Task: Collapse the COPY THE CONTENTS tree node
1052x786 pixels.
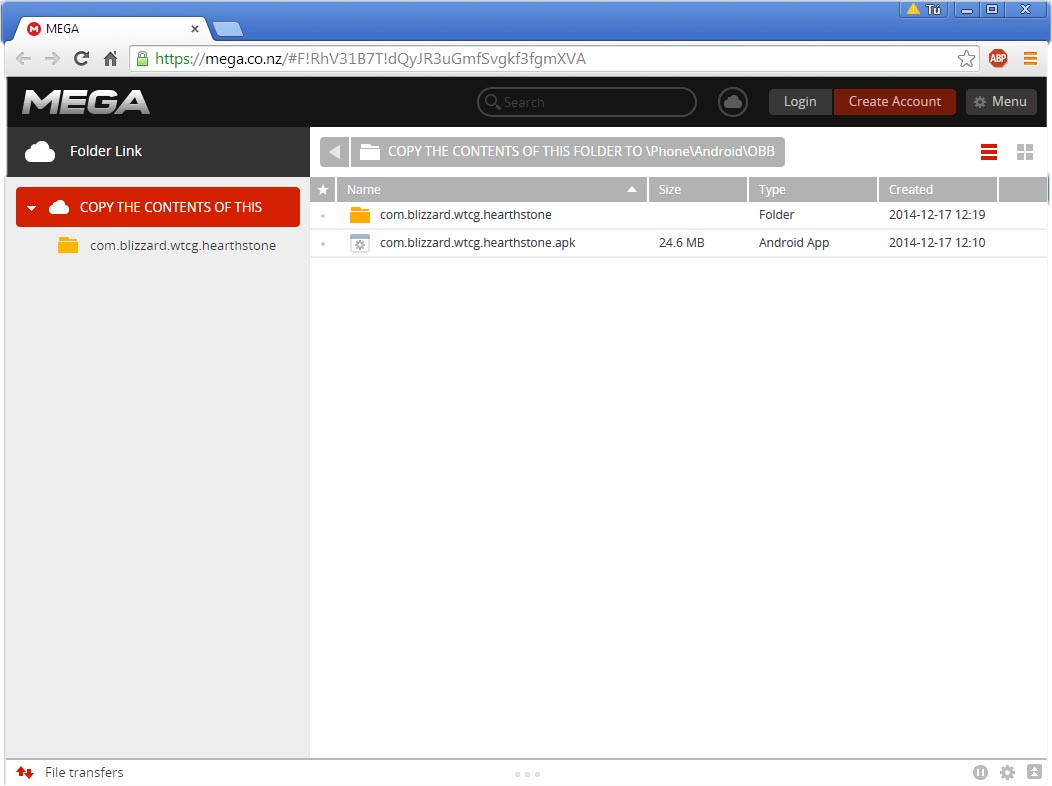Action: (x=32, y=208)
